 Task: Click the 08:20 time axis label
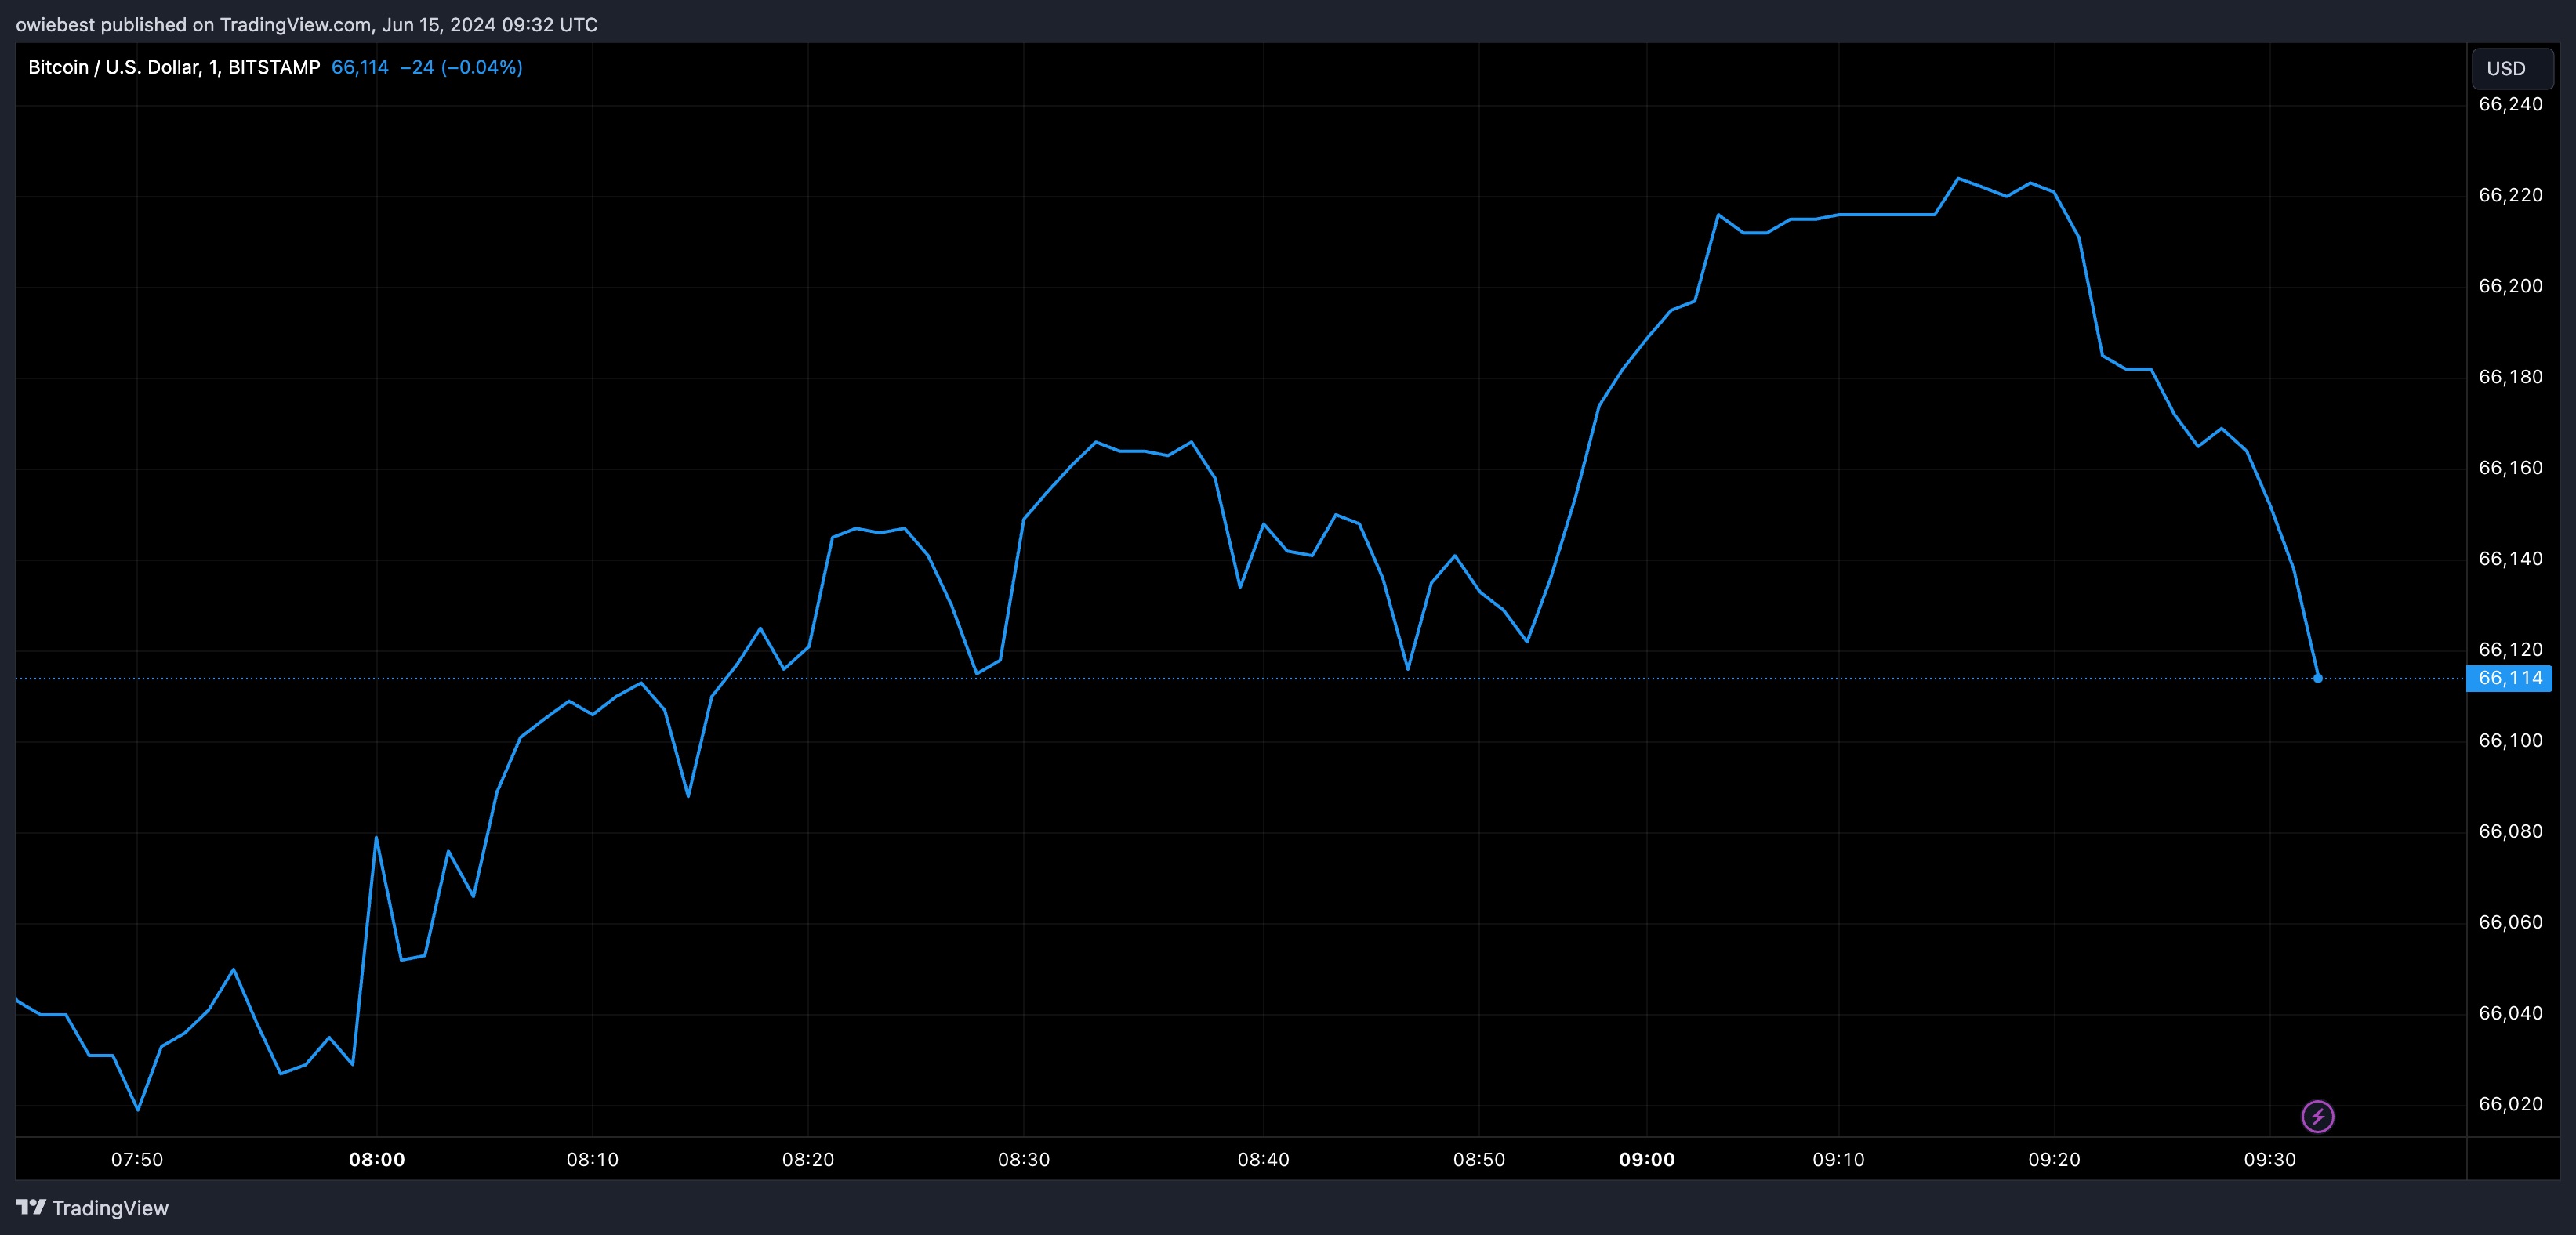pyautogui.click(x=808, y=1160)
